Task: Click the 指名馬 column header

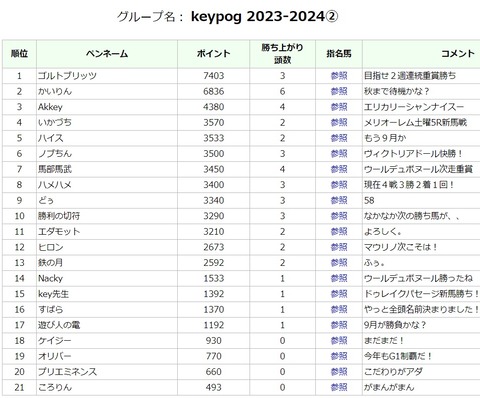Action: [339, 54]
